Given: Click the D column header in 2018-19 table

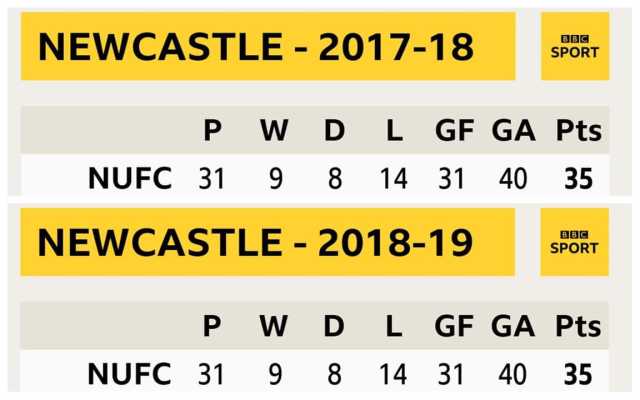Looking at the screenshot, I should click(333, 327).
